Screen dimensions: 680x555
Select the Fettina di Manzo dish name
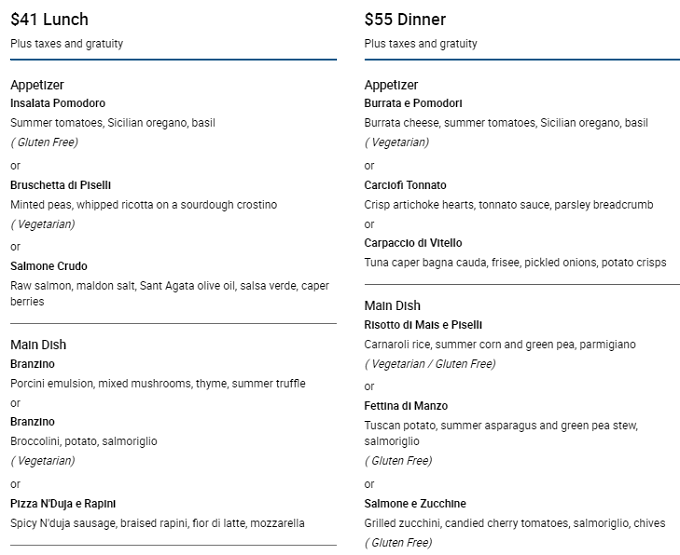pyautogui.click(x=406, y=406)
